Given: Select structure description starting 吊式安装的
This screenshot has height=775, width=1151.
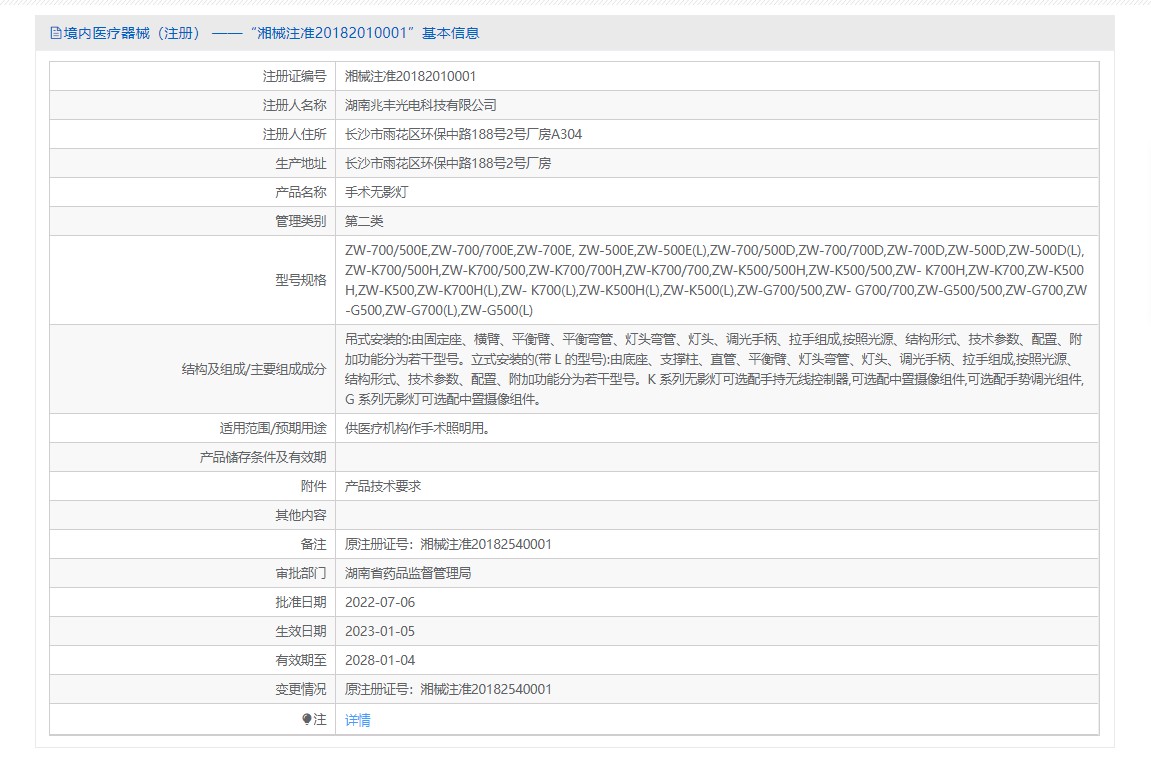Looking at the screenshot, I should point(714,369).
